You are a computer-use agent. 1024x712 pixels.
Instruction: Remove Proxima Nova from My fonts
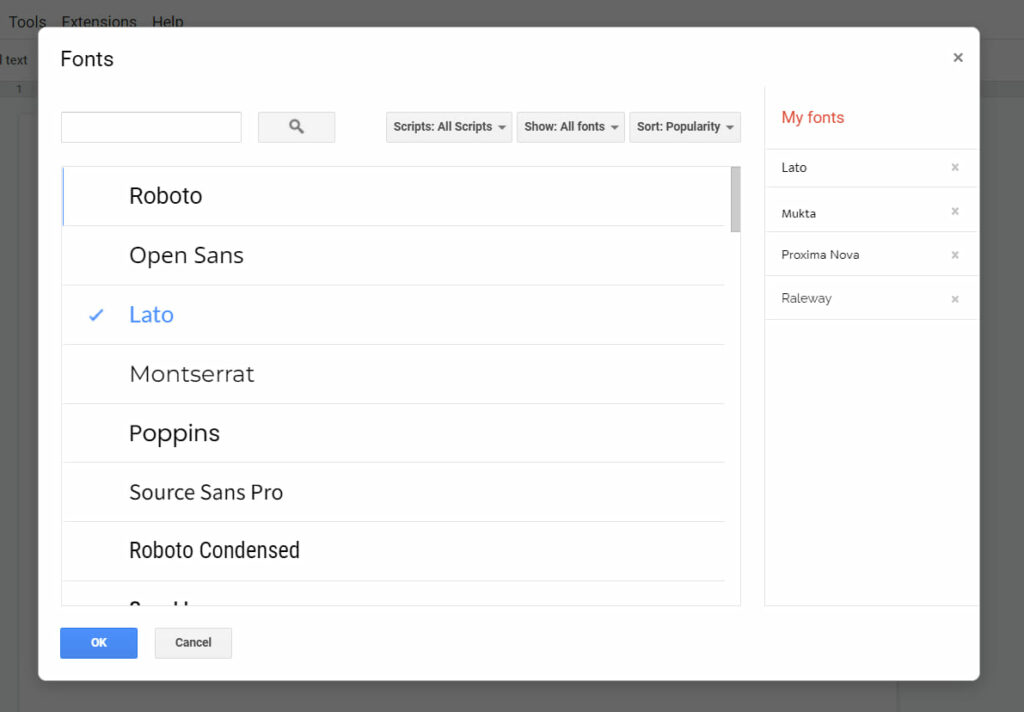click(x=955, y=255)
